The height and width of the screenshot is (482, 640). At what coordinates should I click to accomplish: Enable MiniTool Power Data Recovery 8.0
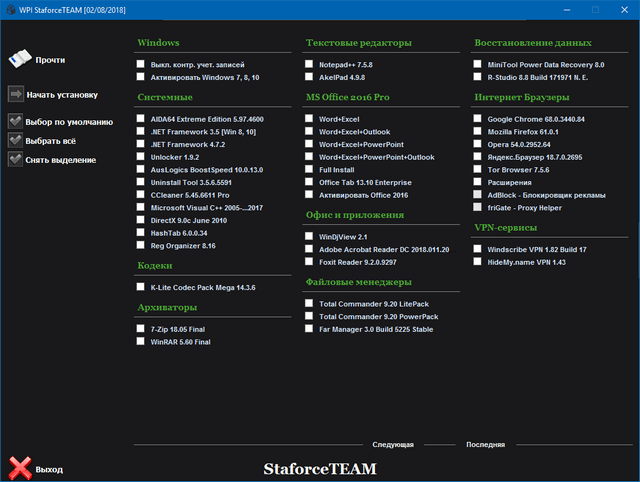click(x=477, y=64)
